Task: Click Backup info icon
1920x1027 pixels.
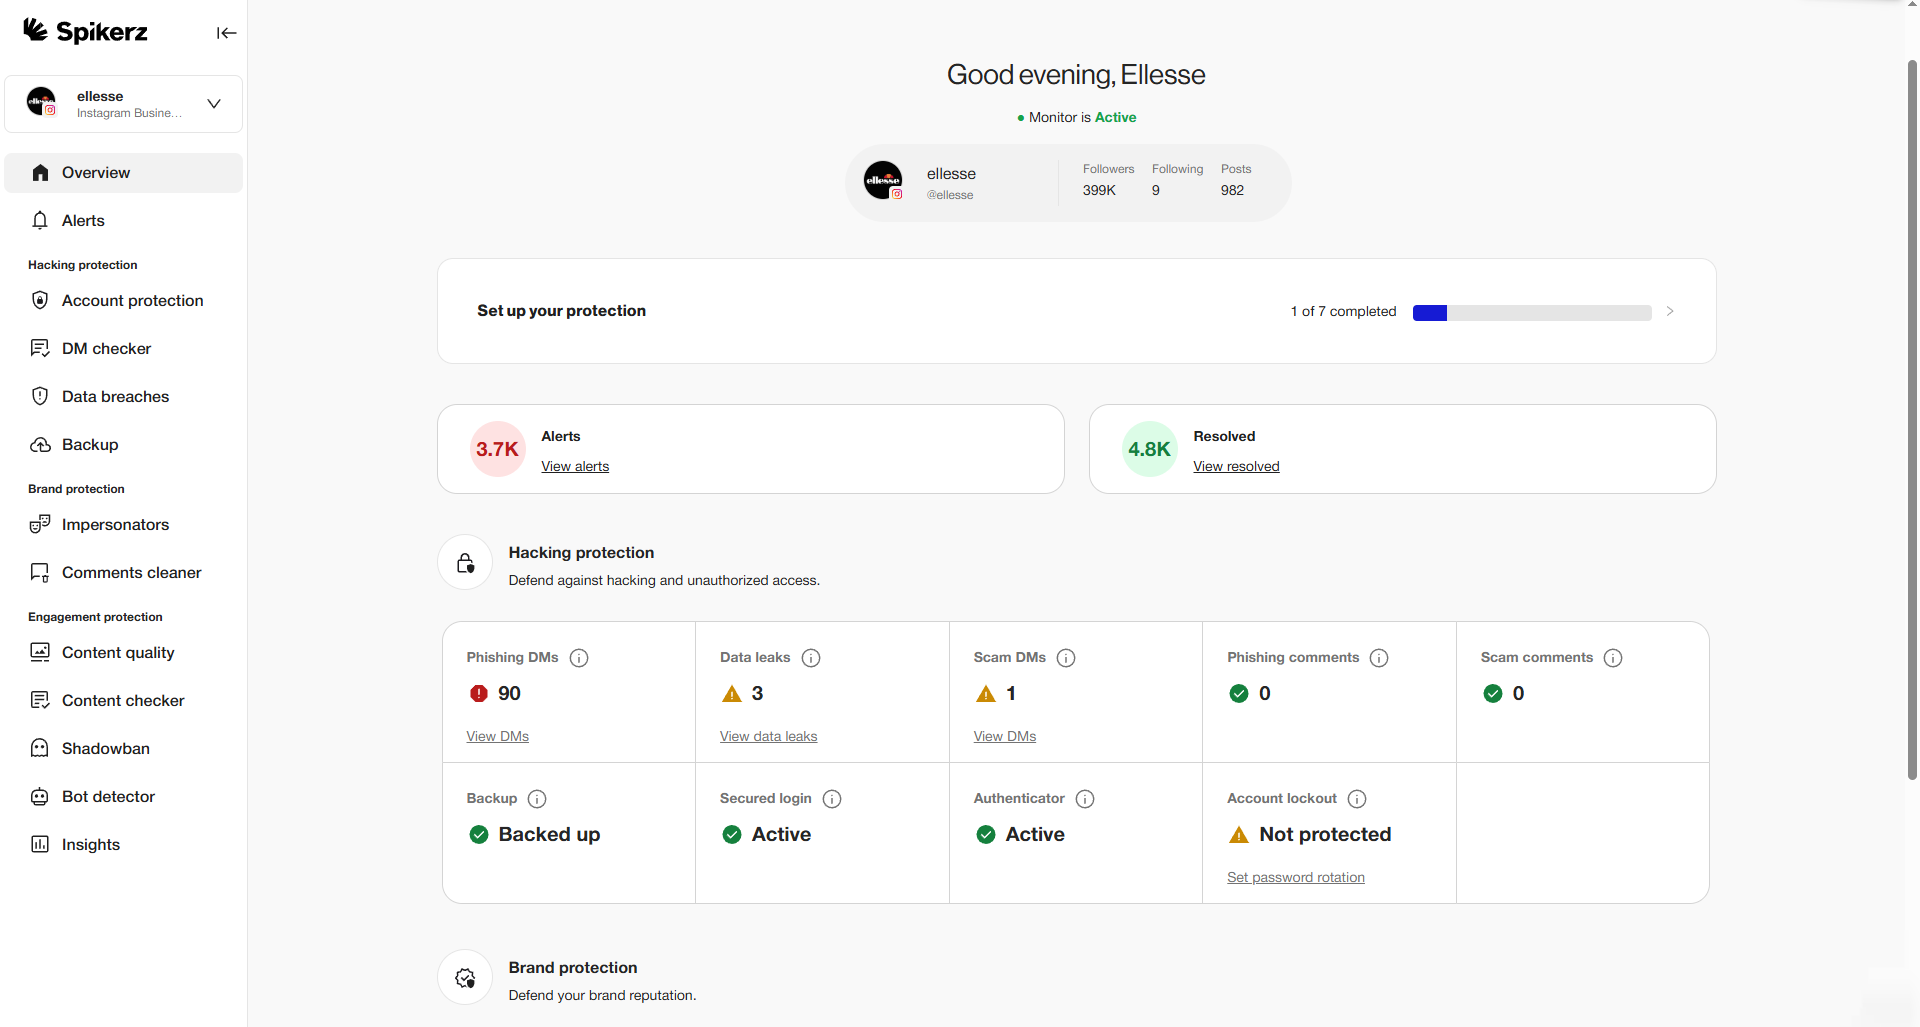Action: click(537, 799)
